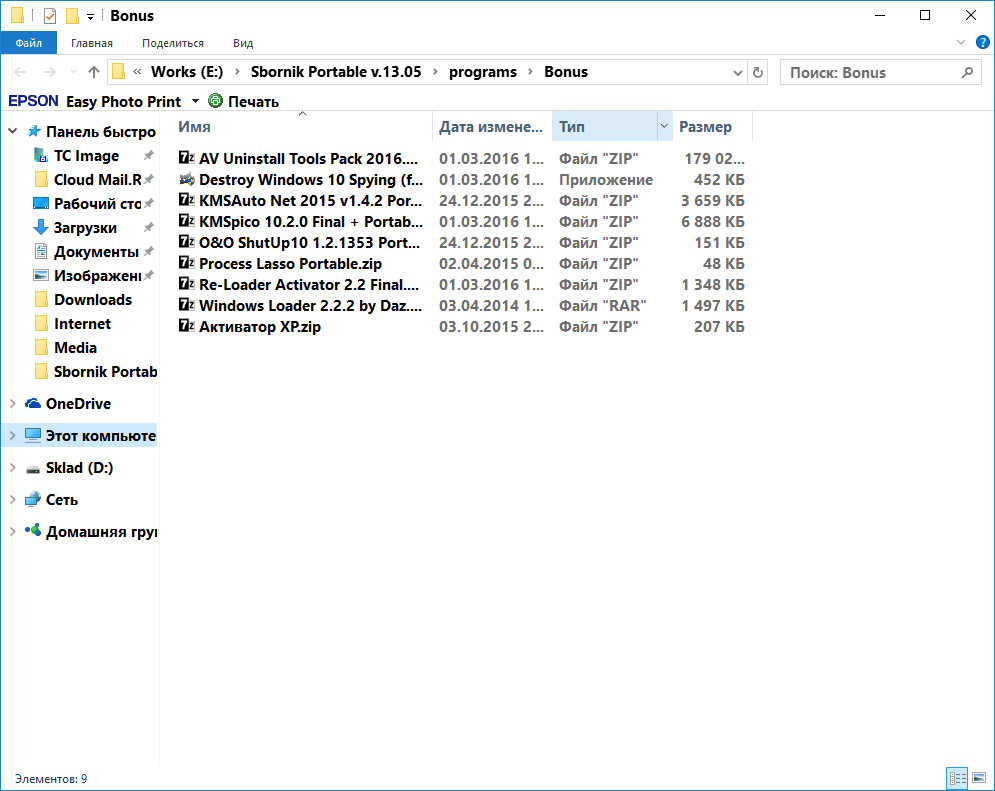Click the Properties icon in the title bar
Image resolution: width=995 pixels, height=791 pixels.
50,16
